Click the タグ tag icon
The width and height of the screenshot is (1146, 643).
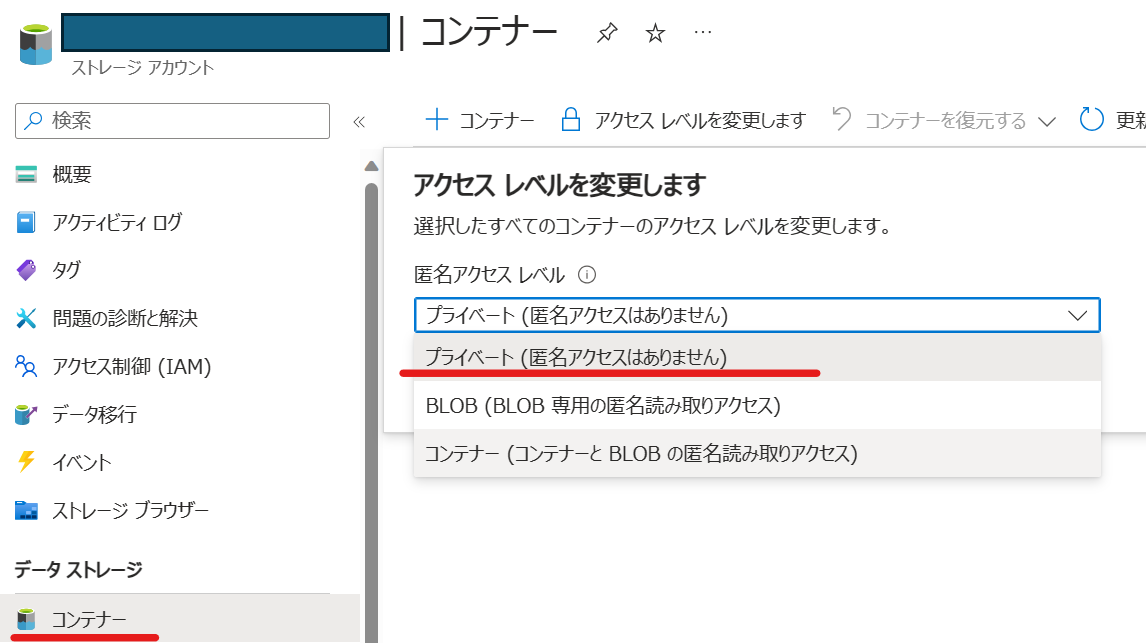[x=26, y=270]
